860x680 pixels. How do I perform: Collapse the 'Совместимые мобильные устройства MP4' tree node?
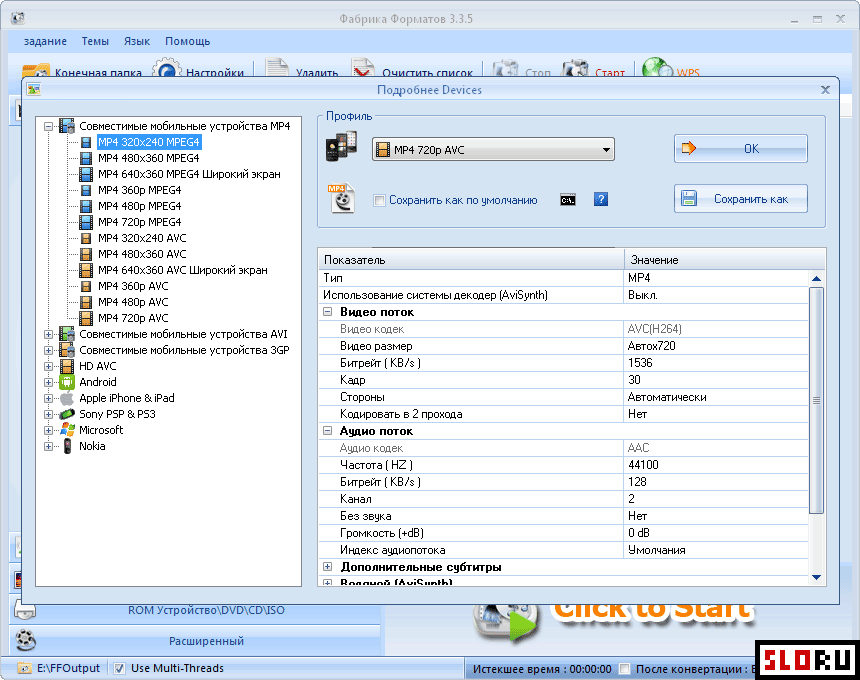tap(48, 126)
